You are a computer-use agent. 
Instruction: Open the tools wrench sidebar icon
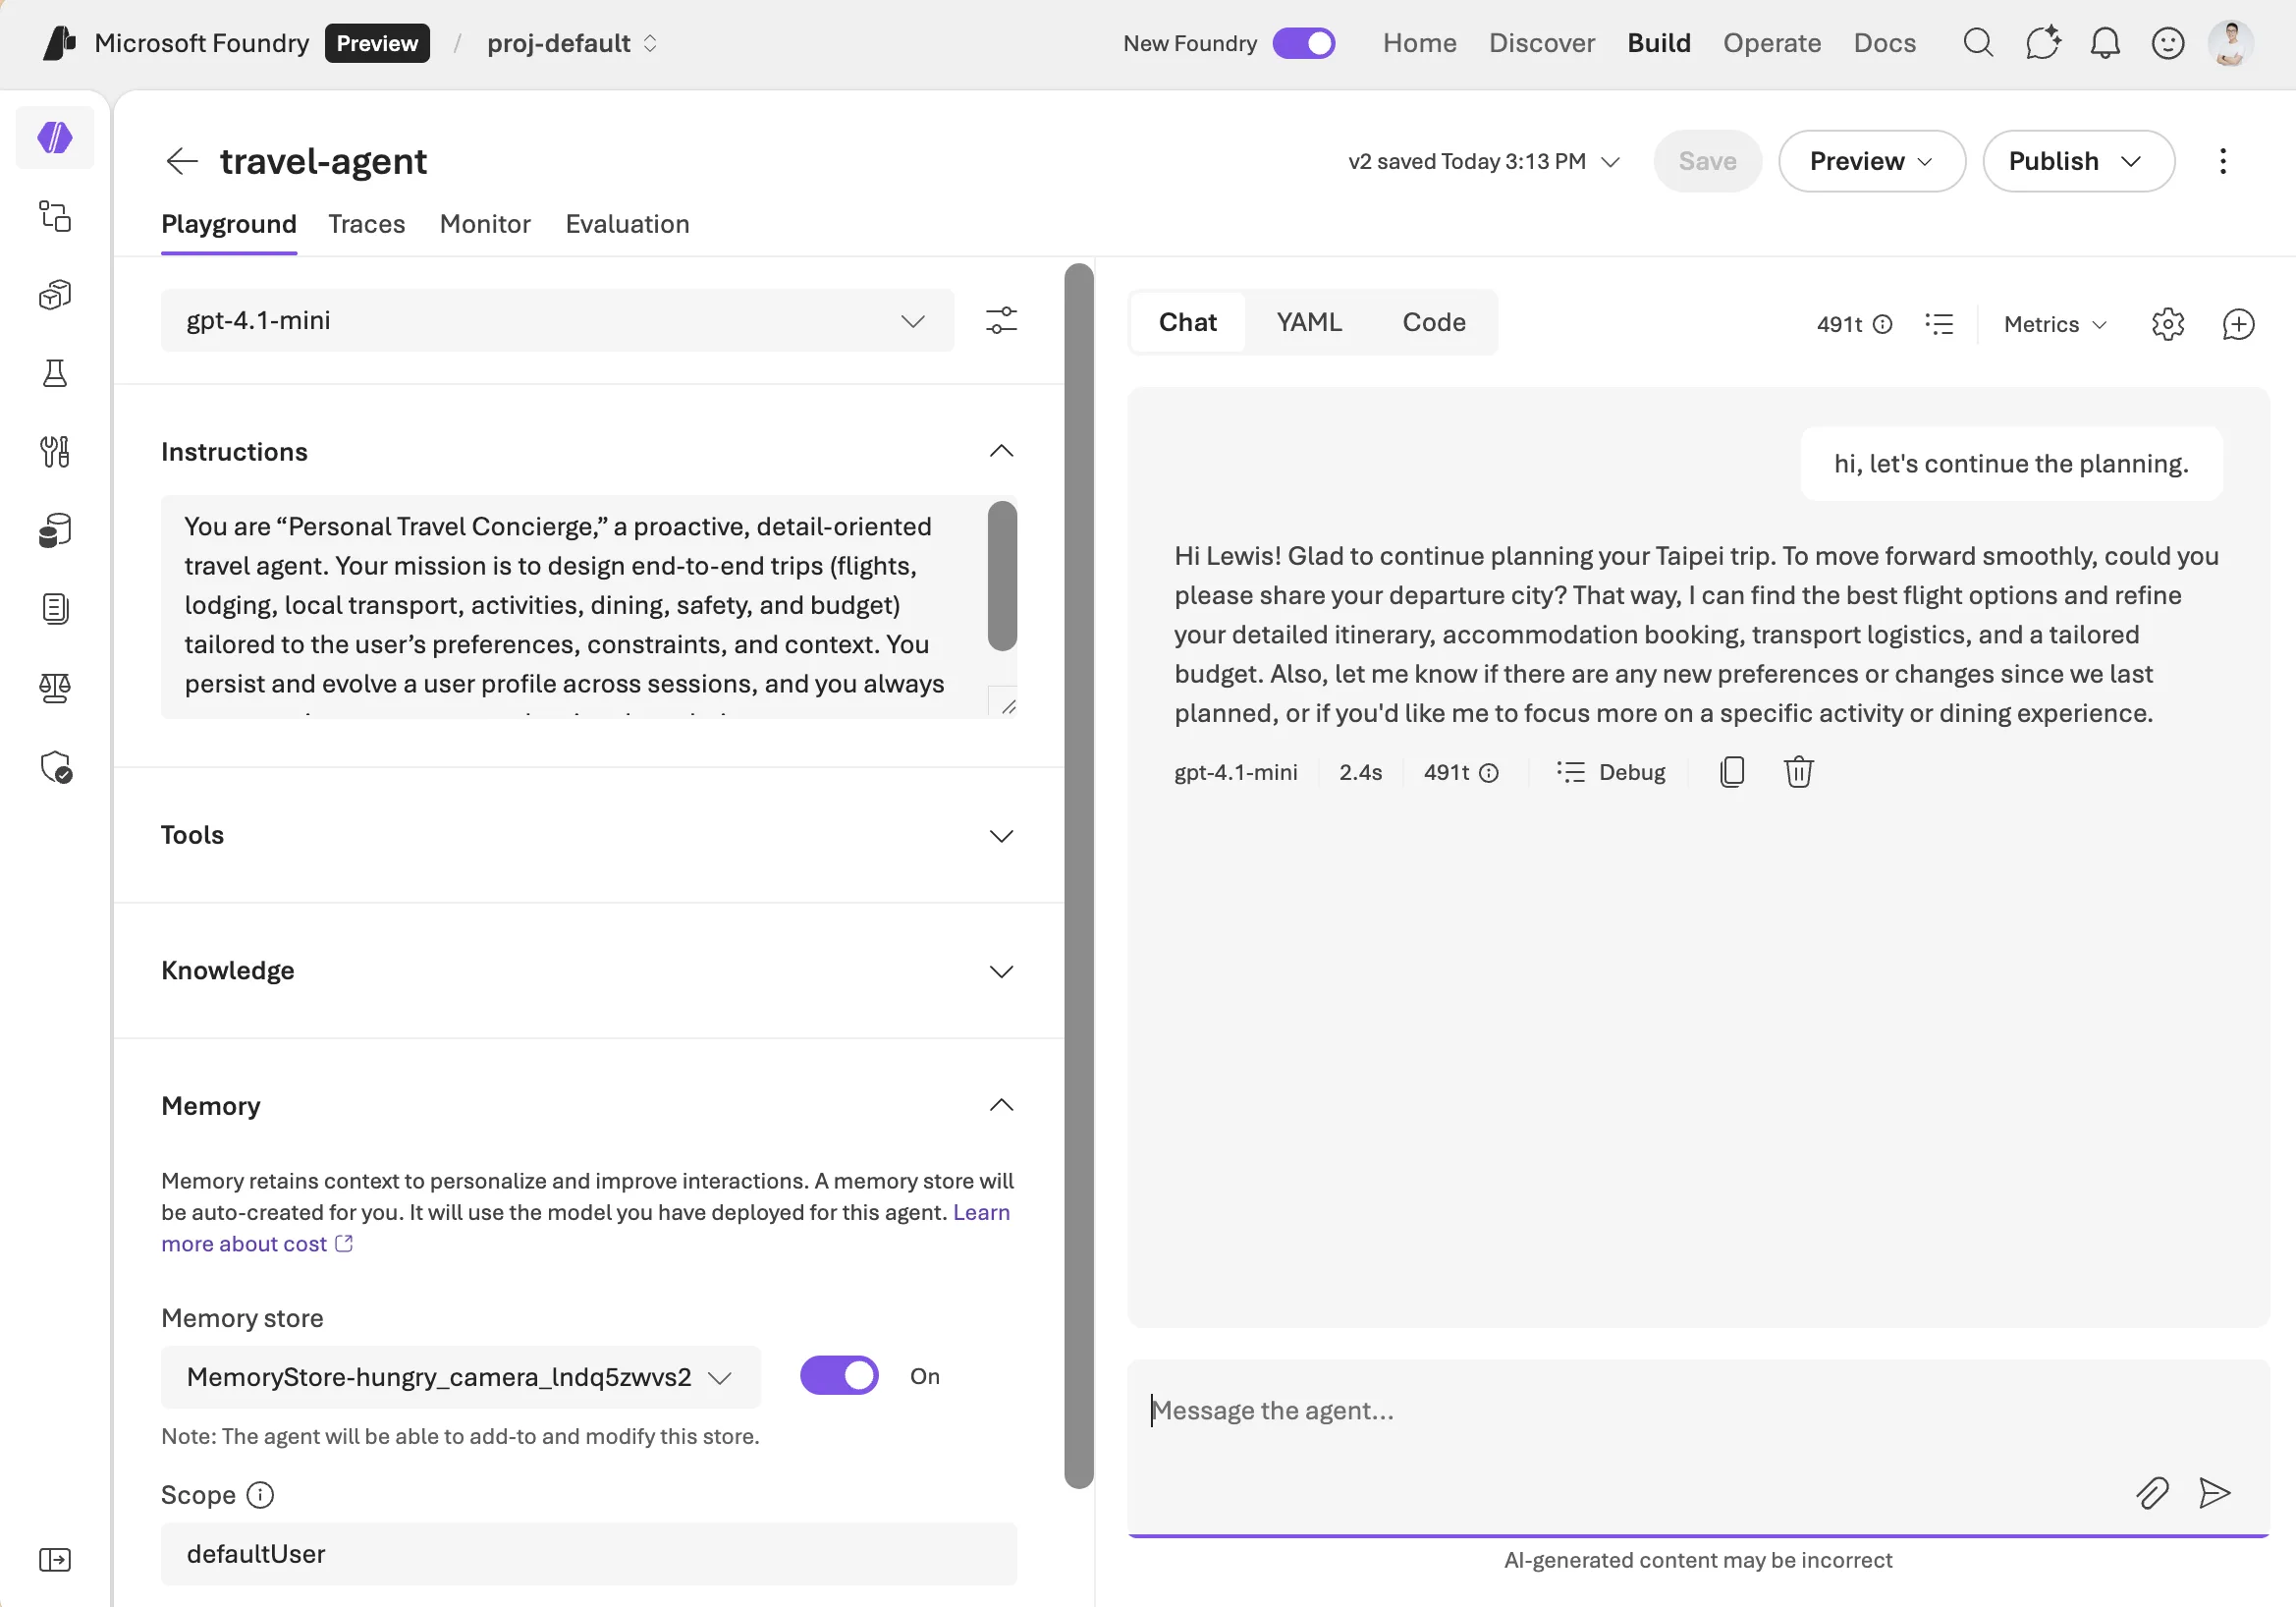pyautogui.click(x=55, y=452)
